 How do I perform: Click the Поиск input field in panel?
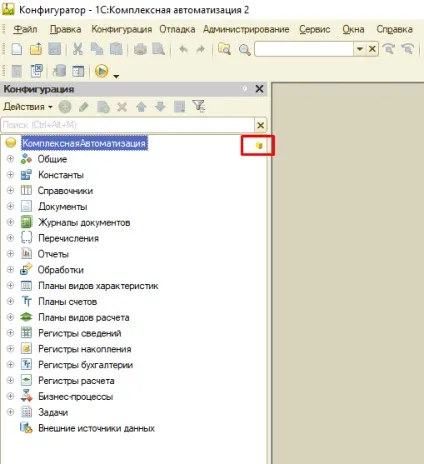pos(127,125)
